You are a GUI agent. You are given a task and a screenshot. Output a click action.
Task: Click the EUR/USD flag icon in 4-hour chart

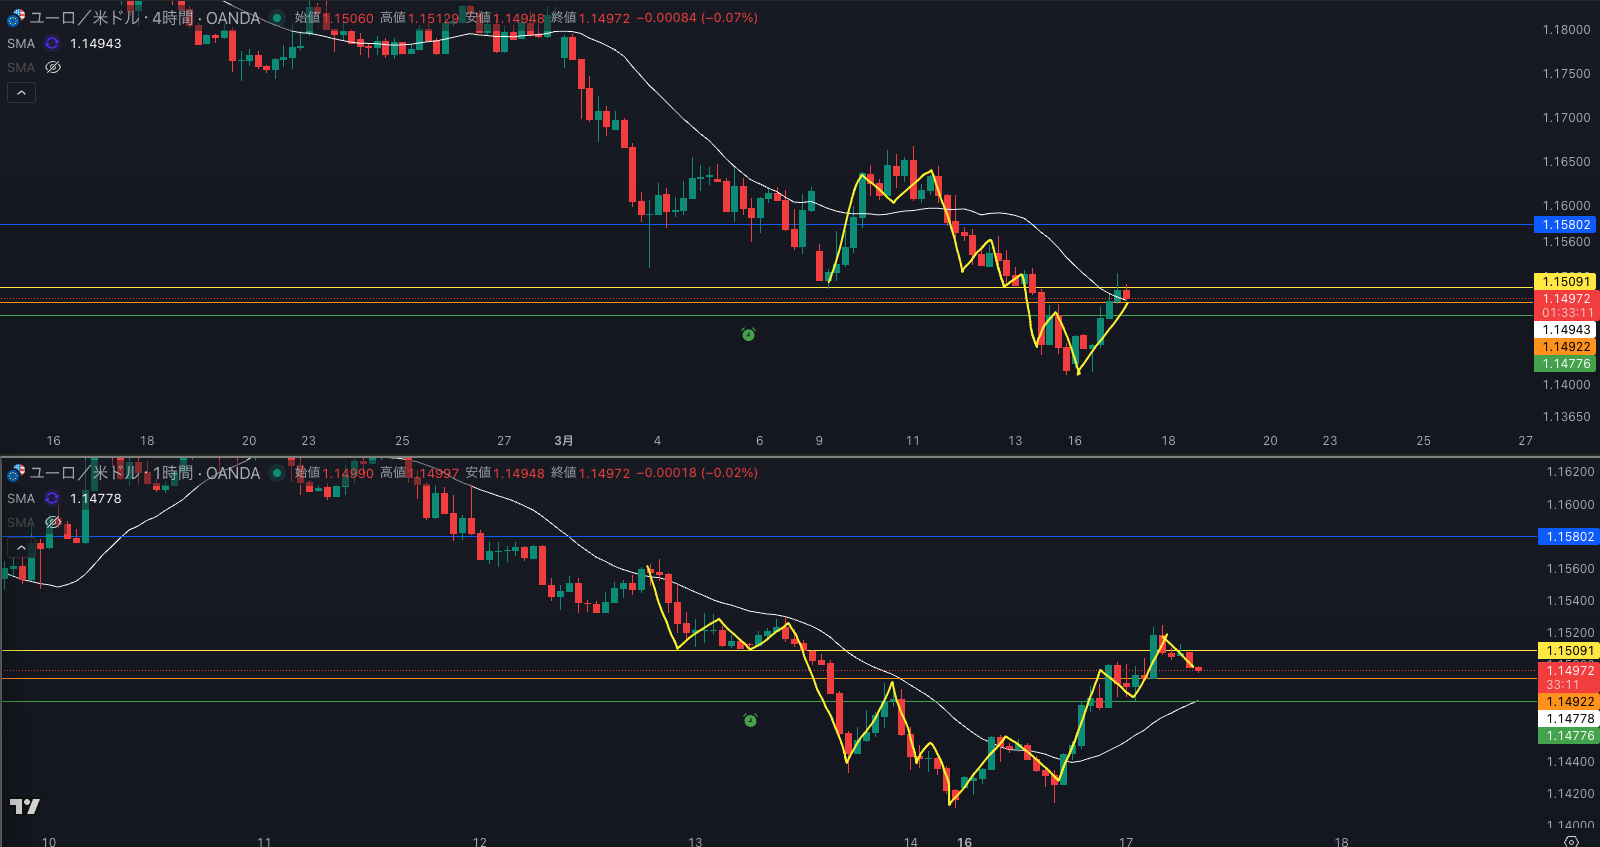pyautogui.click(x=16, y=18)
